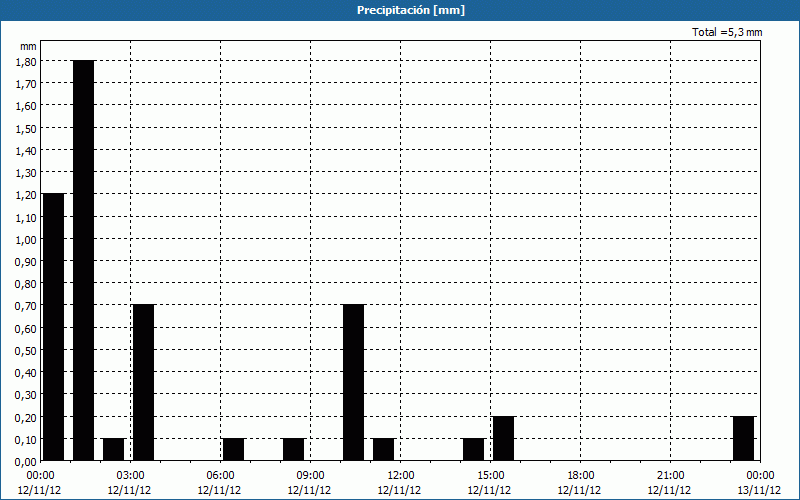Click the 0,10 mm bar after 06:00
The image size is (800, 500).
coord(234,449)
